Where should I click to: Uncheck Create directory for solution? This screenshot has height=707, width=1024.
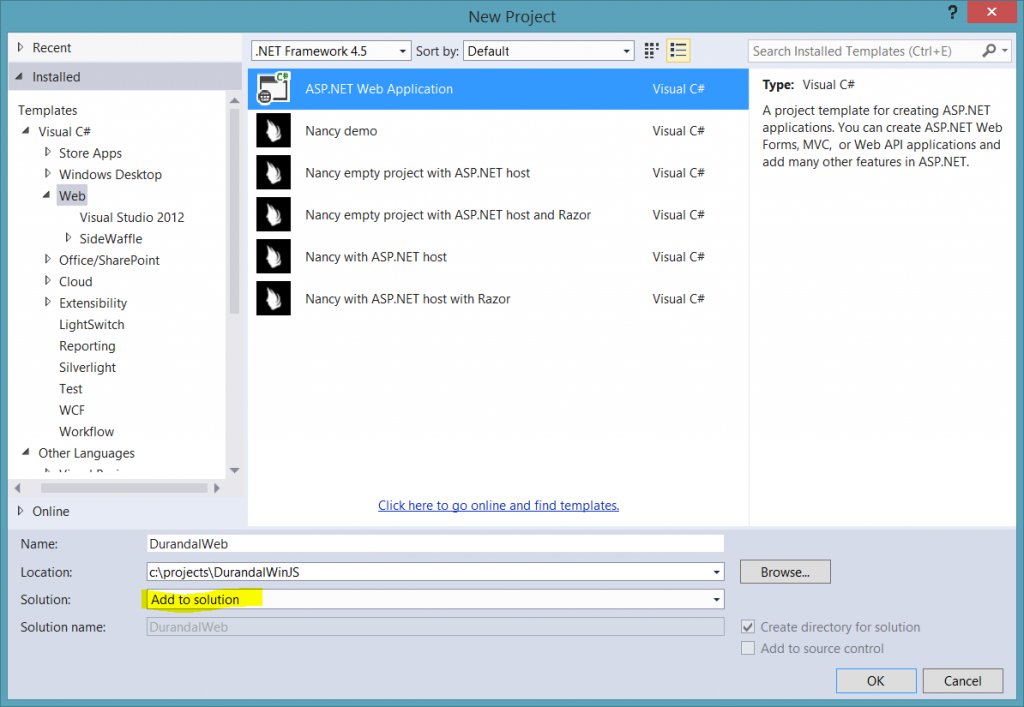748,627
